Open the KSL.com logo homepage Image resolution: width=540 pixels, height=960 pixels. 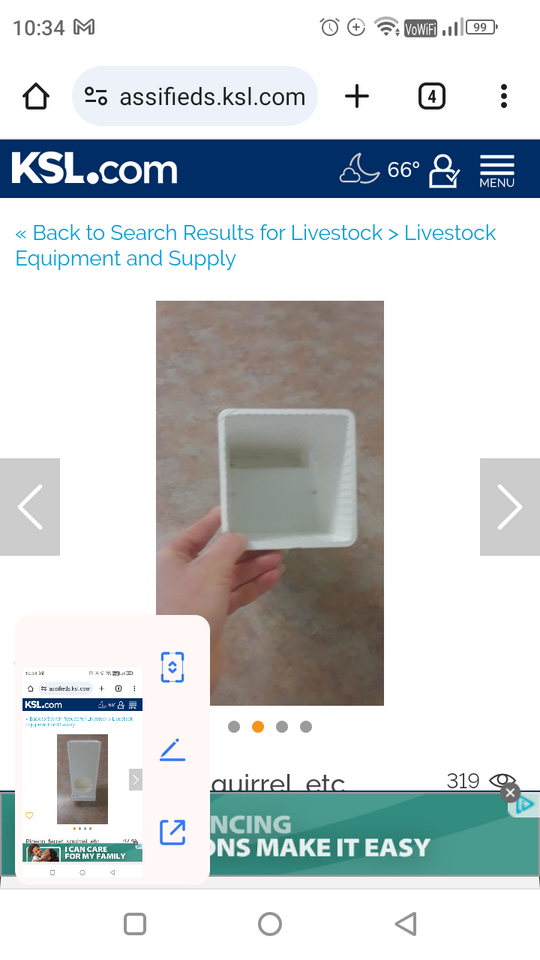coord(94,168)
